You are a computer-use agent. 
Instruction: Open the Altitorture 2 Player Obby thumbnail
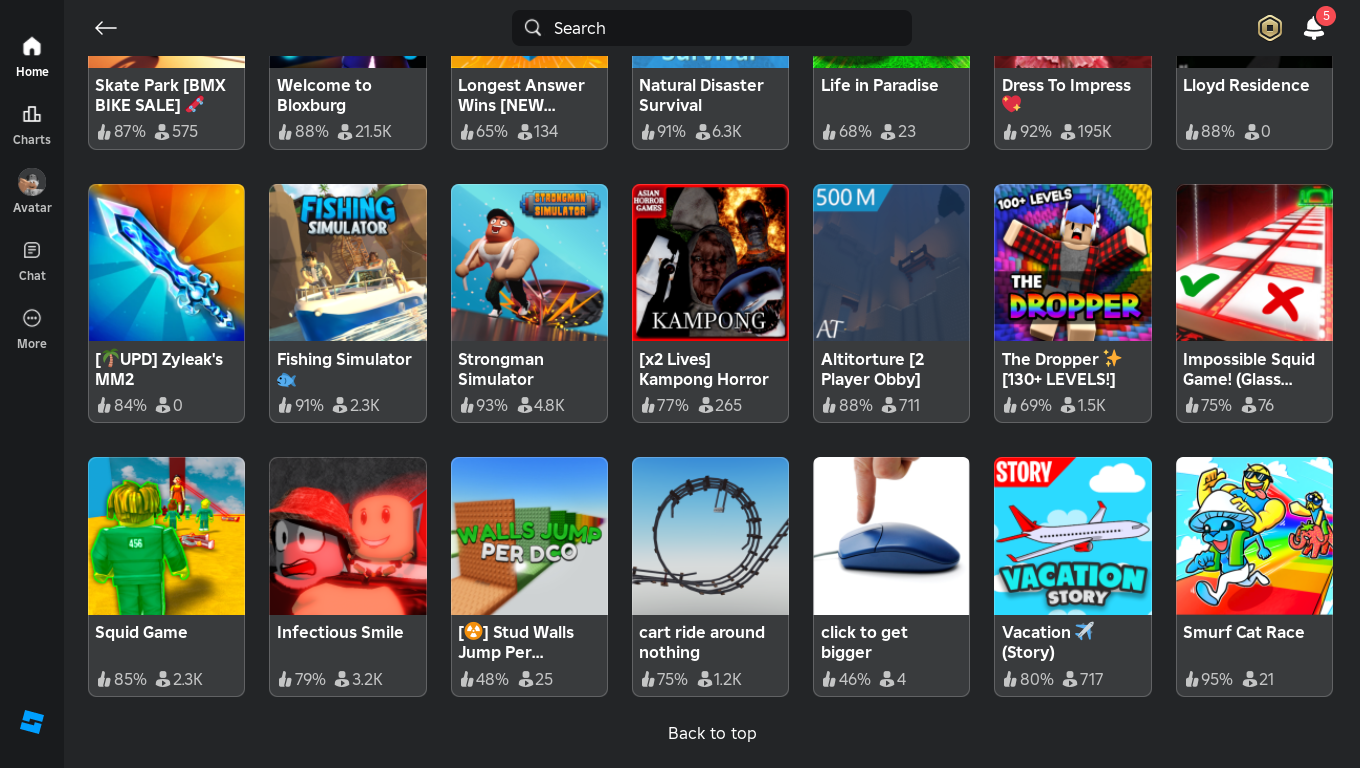pos(891,263)
